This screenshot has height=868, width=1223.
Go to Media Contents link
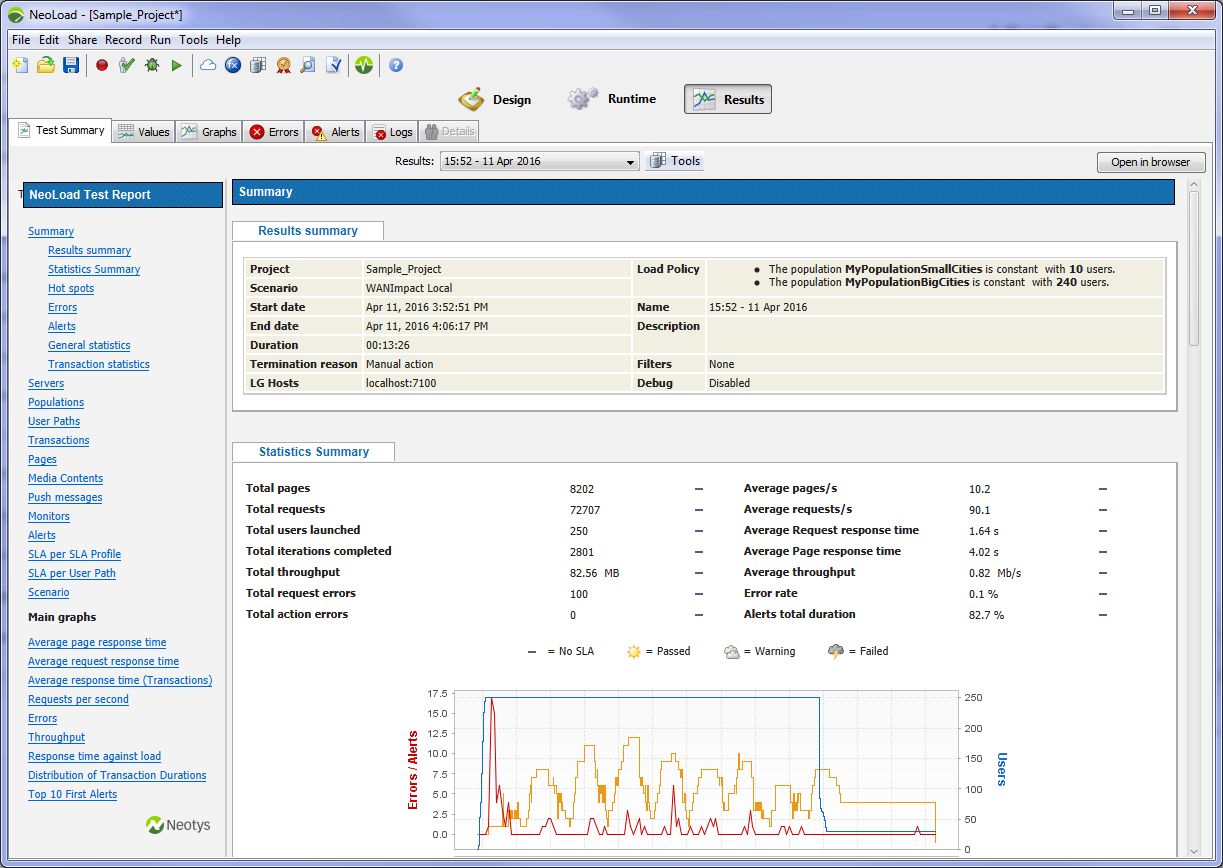[x=65, y=478]
